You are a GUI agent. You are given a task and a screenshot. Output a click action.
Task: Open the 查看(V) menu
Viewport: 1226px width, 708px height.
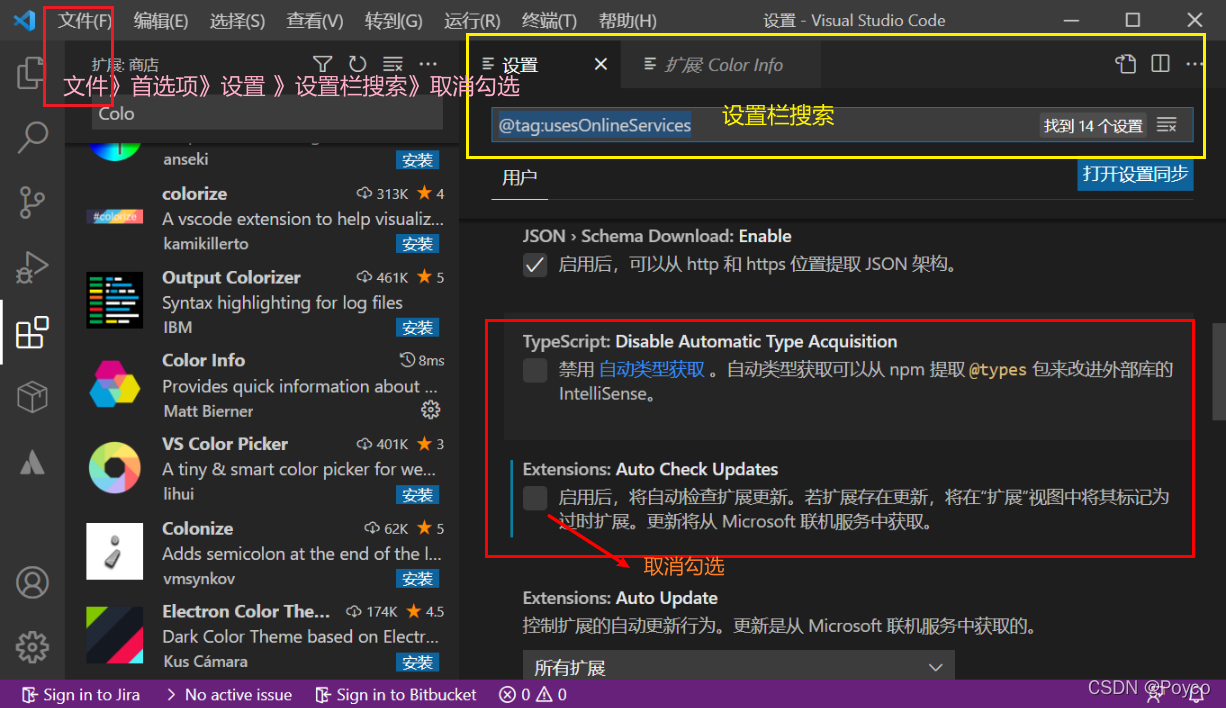[x=315, y=21]
